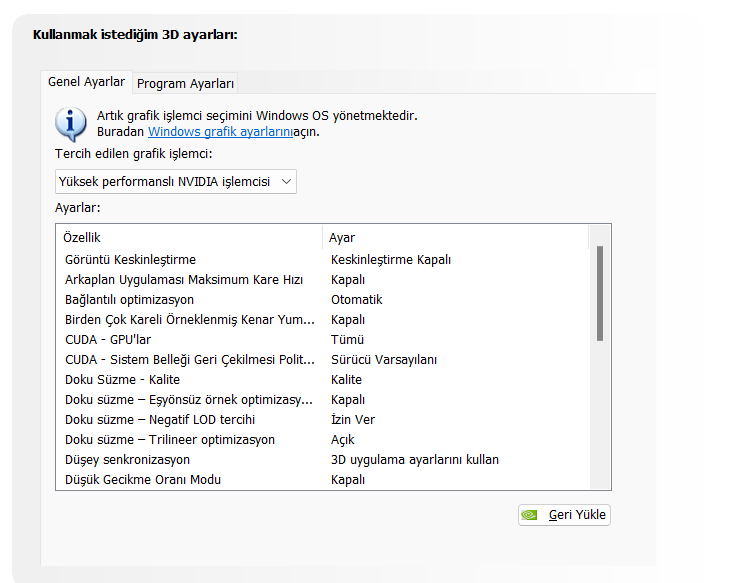Select the Düşük Gecikme Oranı Modu row
This screenshot has width=742, height=583.
(x=324, y=480)
